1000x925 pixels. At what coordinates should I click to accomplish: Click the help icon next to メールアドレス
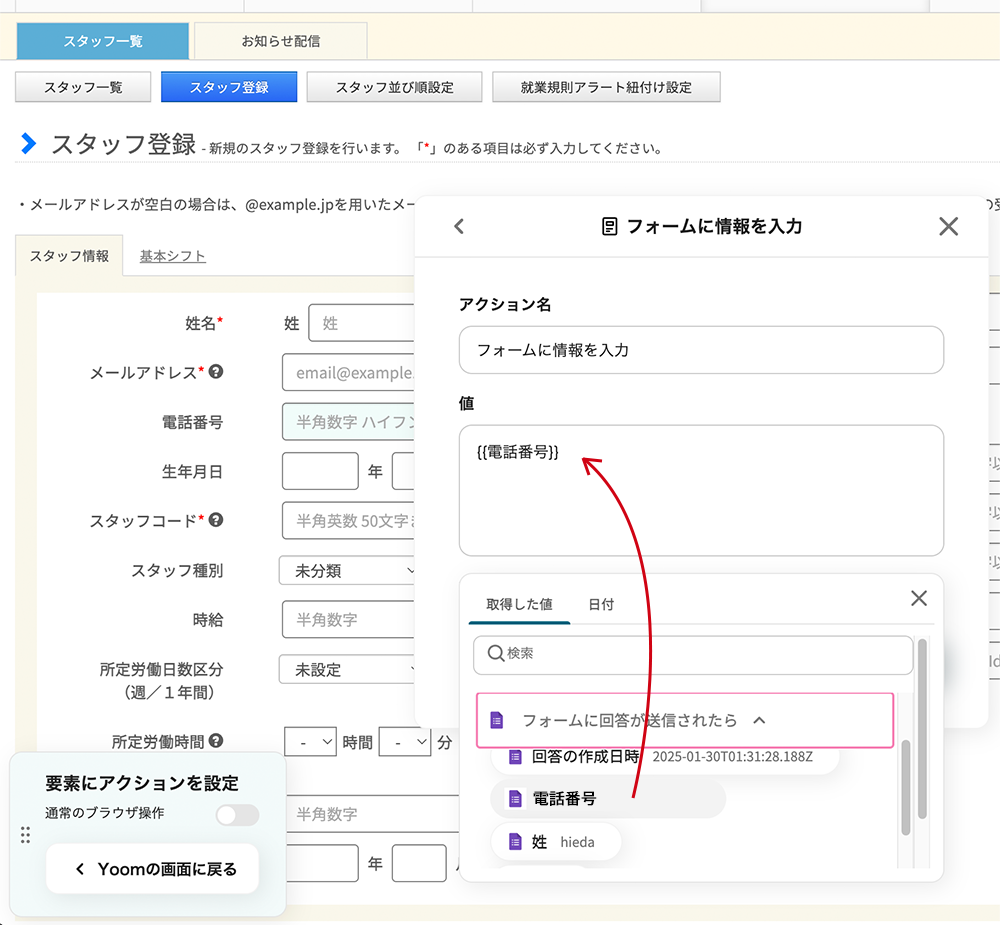point(216,371)
